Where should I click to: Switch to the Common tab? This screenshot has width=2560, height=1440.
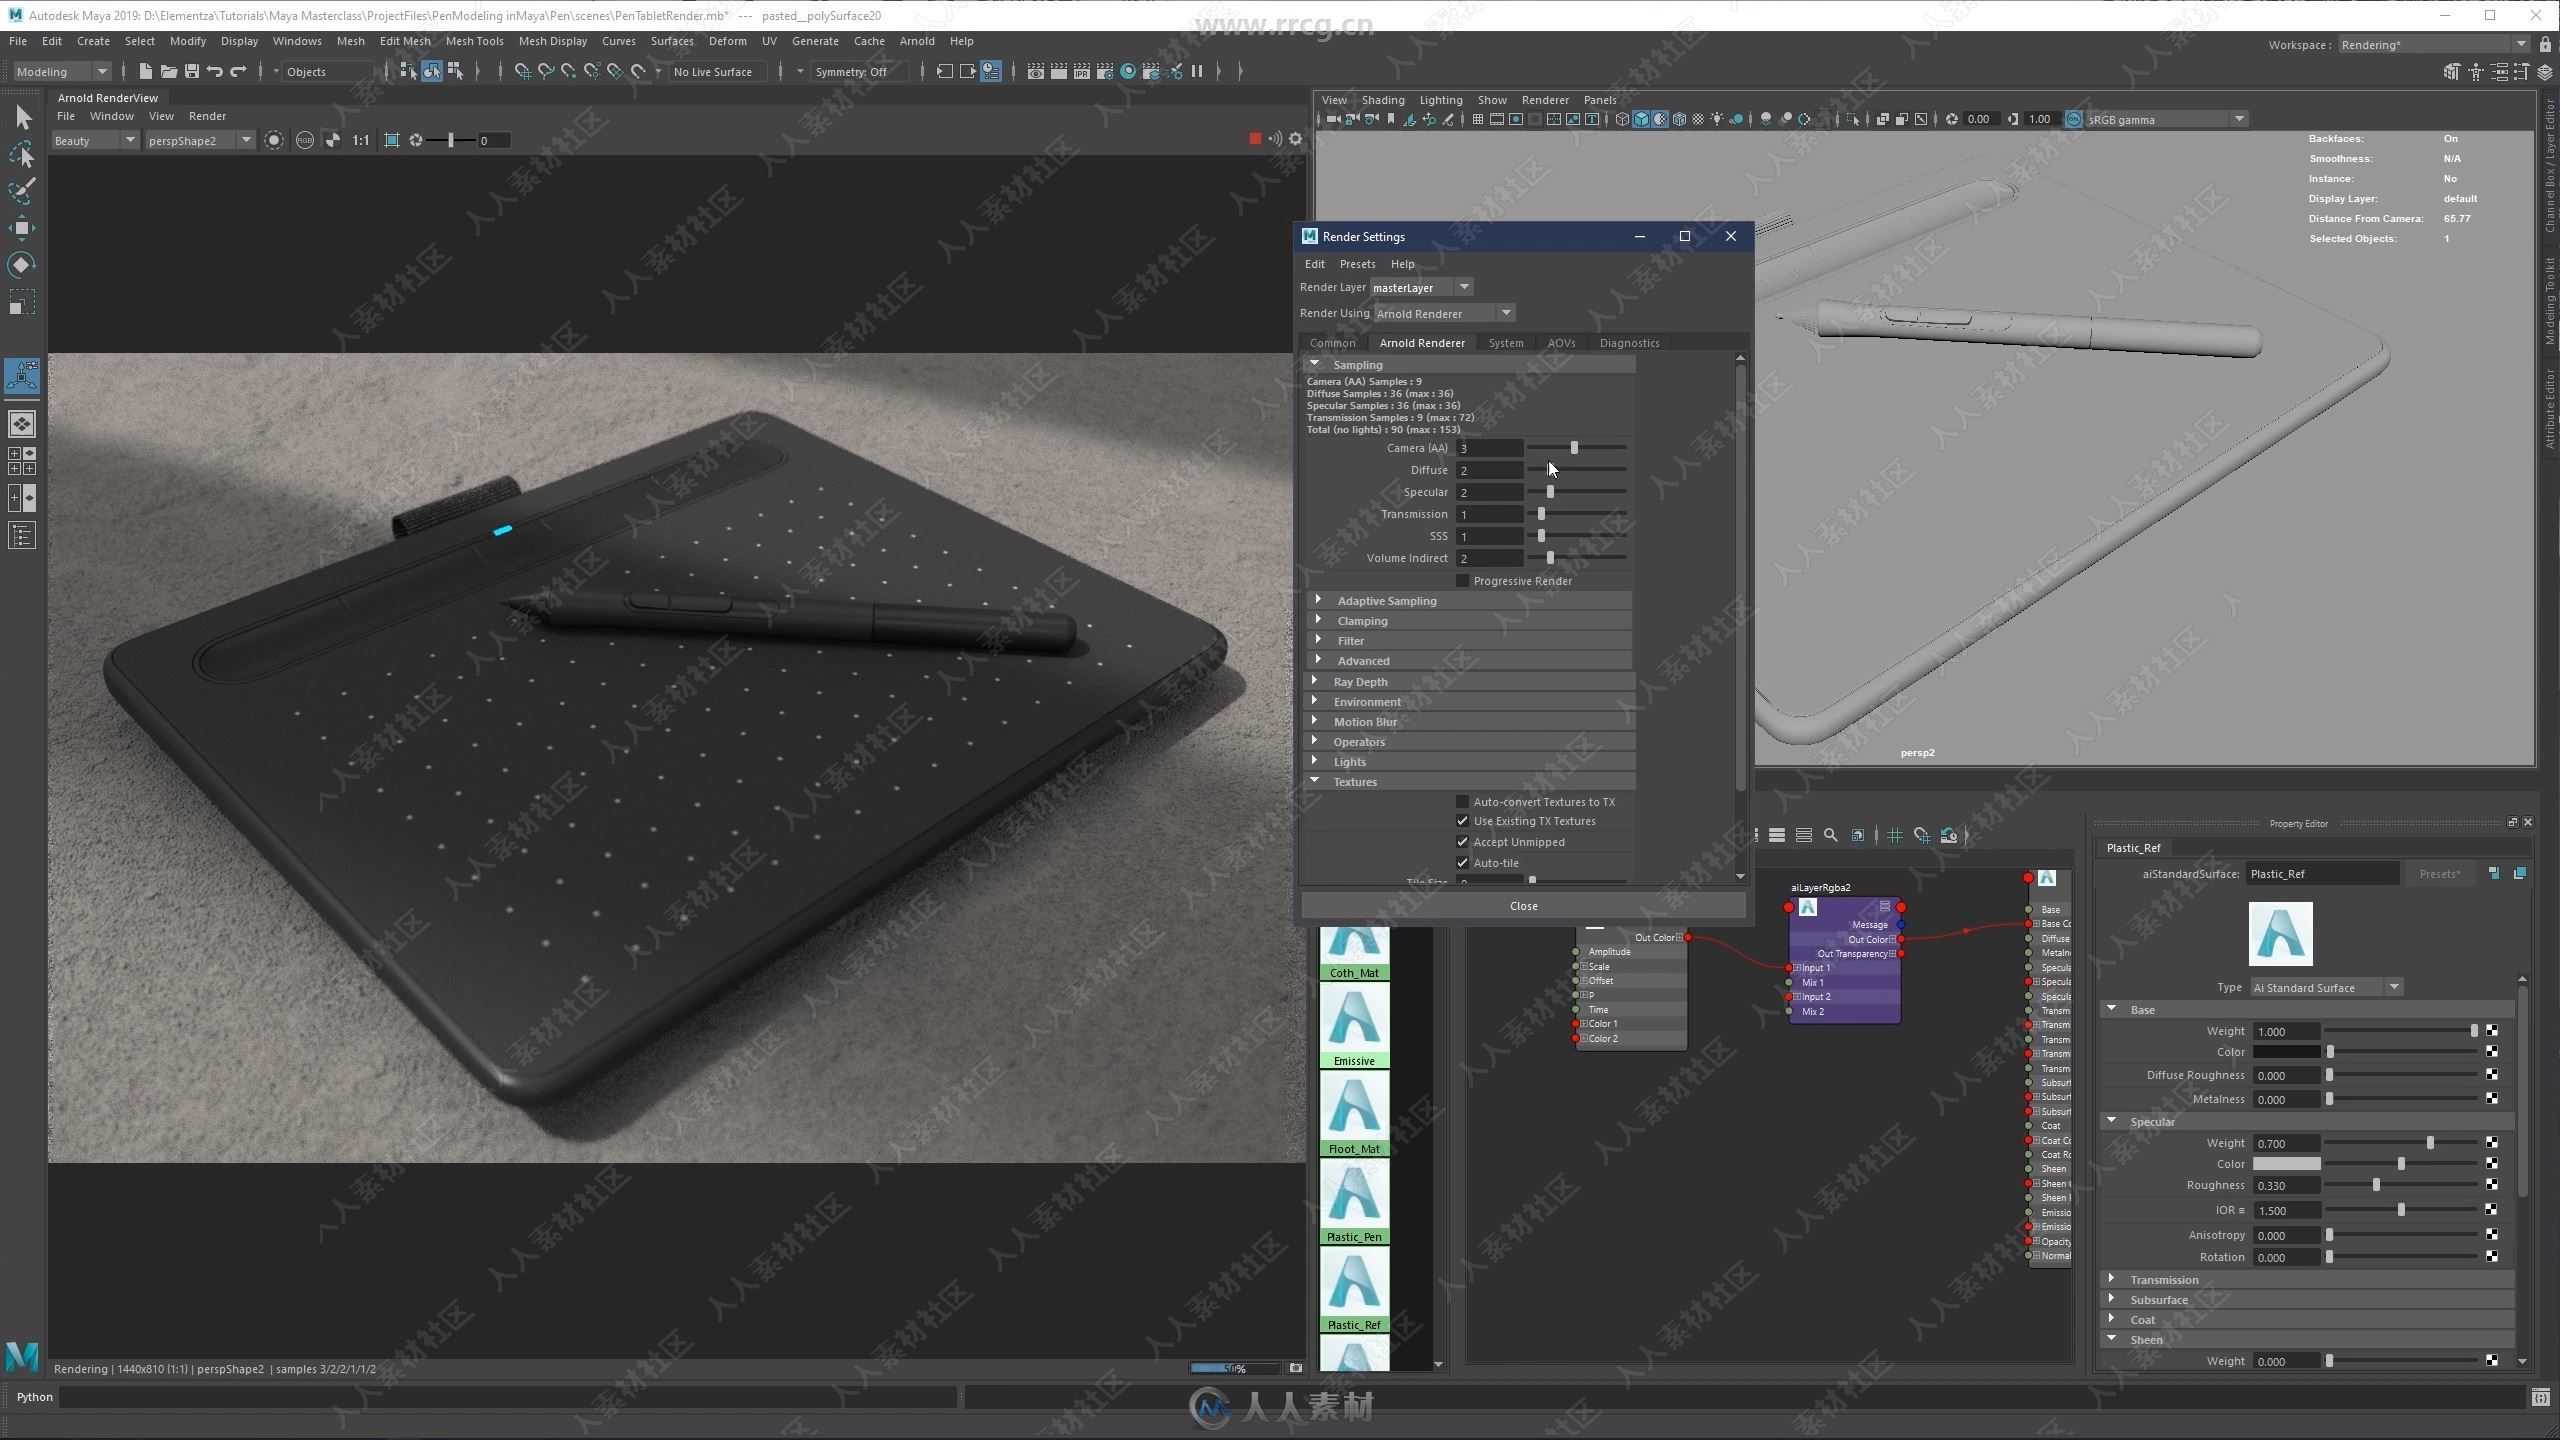point(1332,343)
